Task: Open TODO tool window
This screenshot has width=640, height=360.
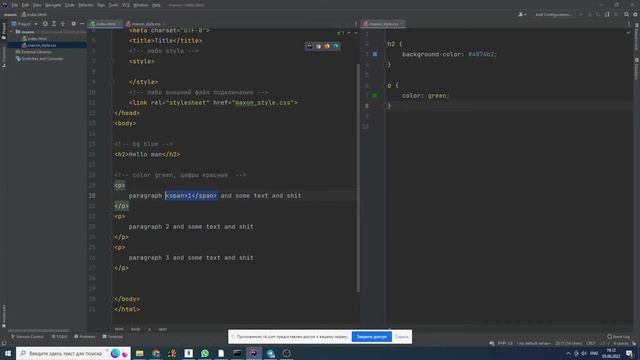Action: [x=60, y=337]
